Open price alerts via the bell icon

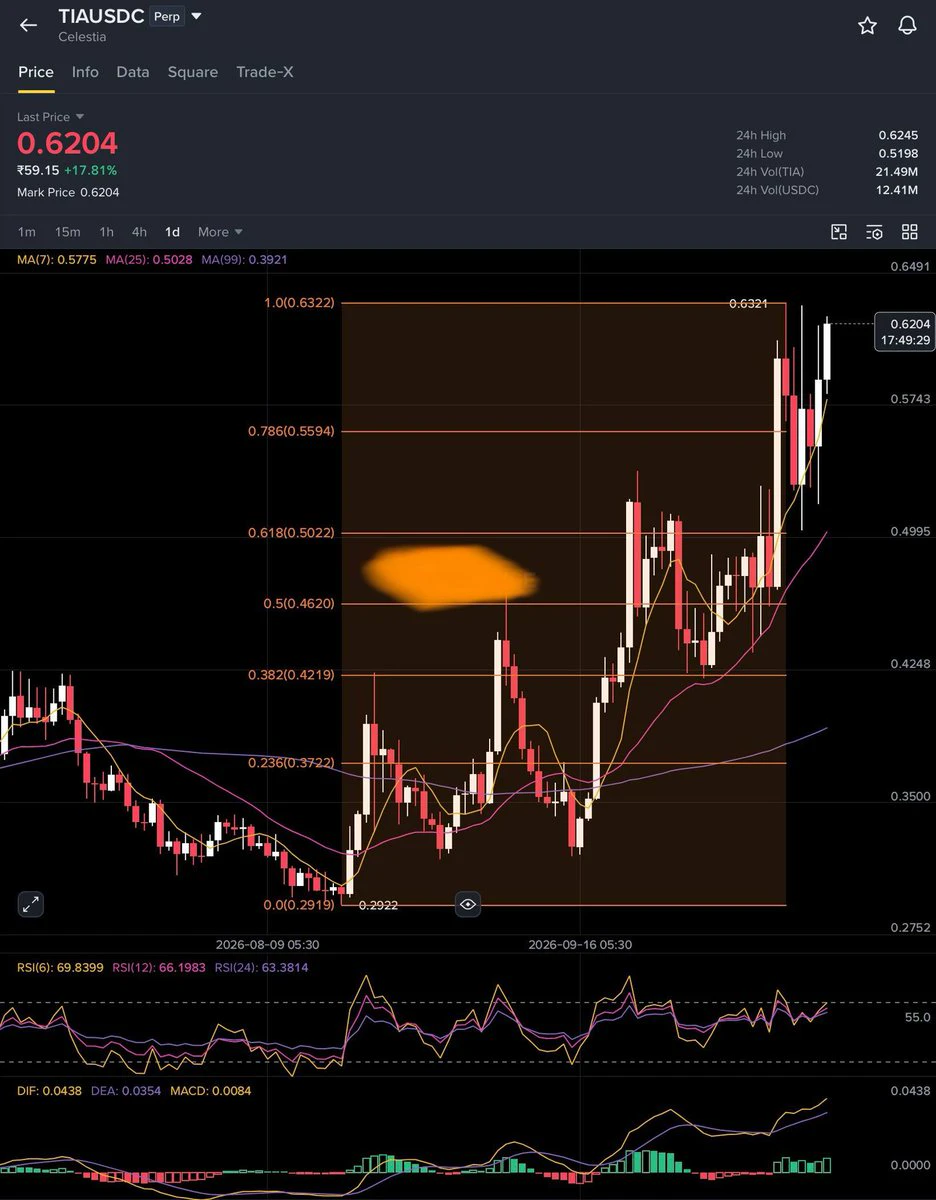click(907, 25)
